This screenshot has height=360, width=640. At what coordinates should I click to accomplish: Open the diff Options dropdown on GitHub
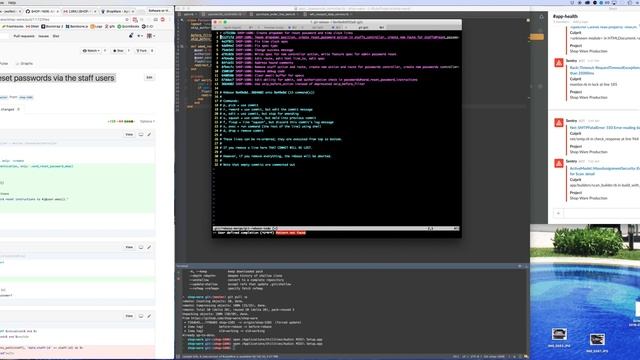[147, 121]
